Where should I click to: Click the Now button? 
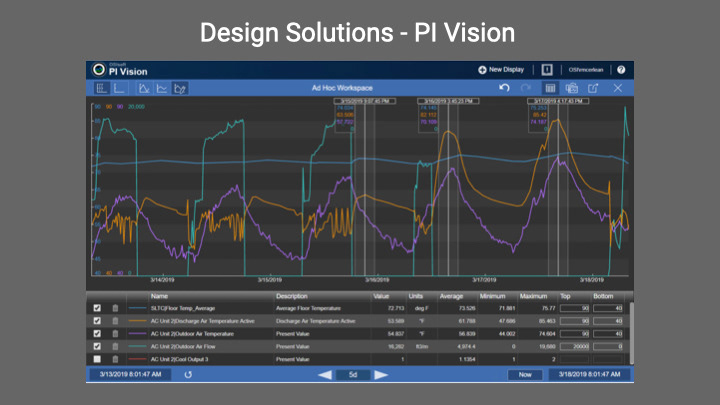click(525, 375)
